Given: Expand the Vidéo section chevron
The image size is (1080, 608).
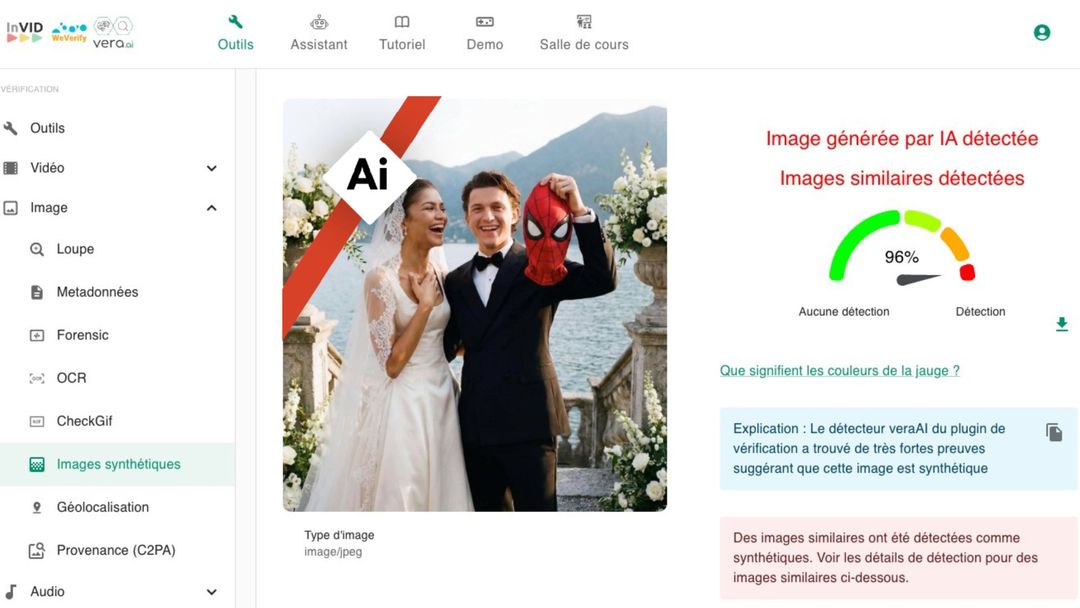Looking at the screenshot, I should (x=211, y=168).
